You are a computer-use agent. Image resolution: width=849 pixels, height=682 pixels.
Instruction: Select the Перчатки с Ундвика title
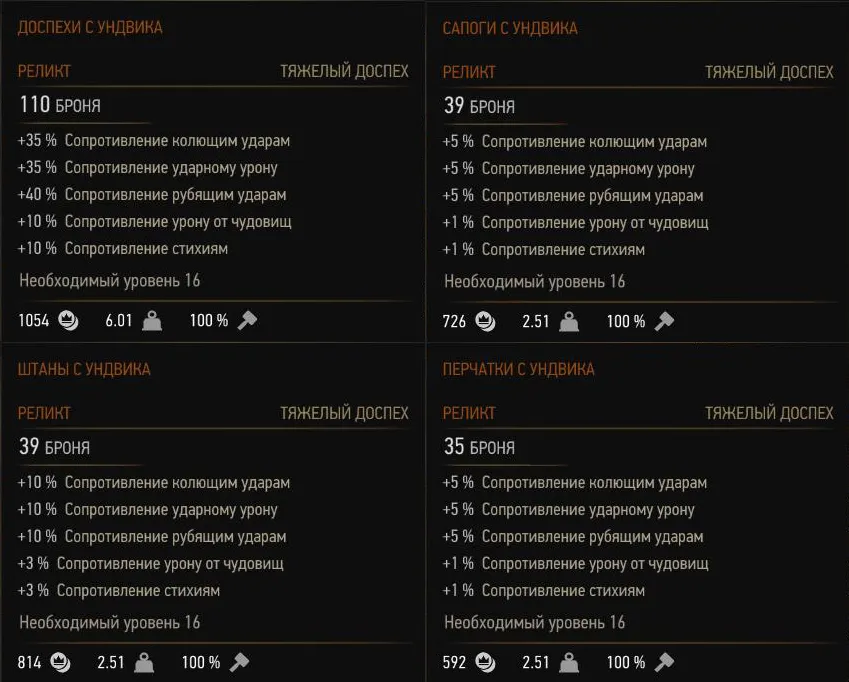pos(518,370)
